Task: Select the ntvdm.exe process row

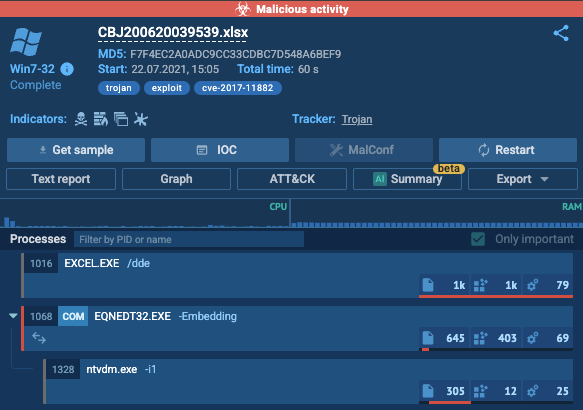Action: (308, 381)
